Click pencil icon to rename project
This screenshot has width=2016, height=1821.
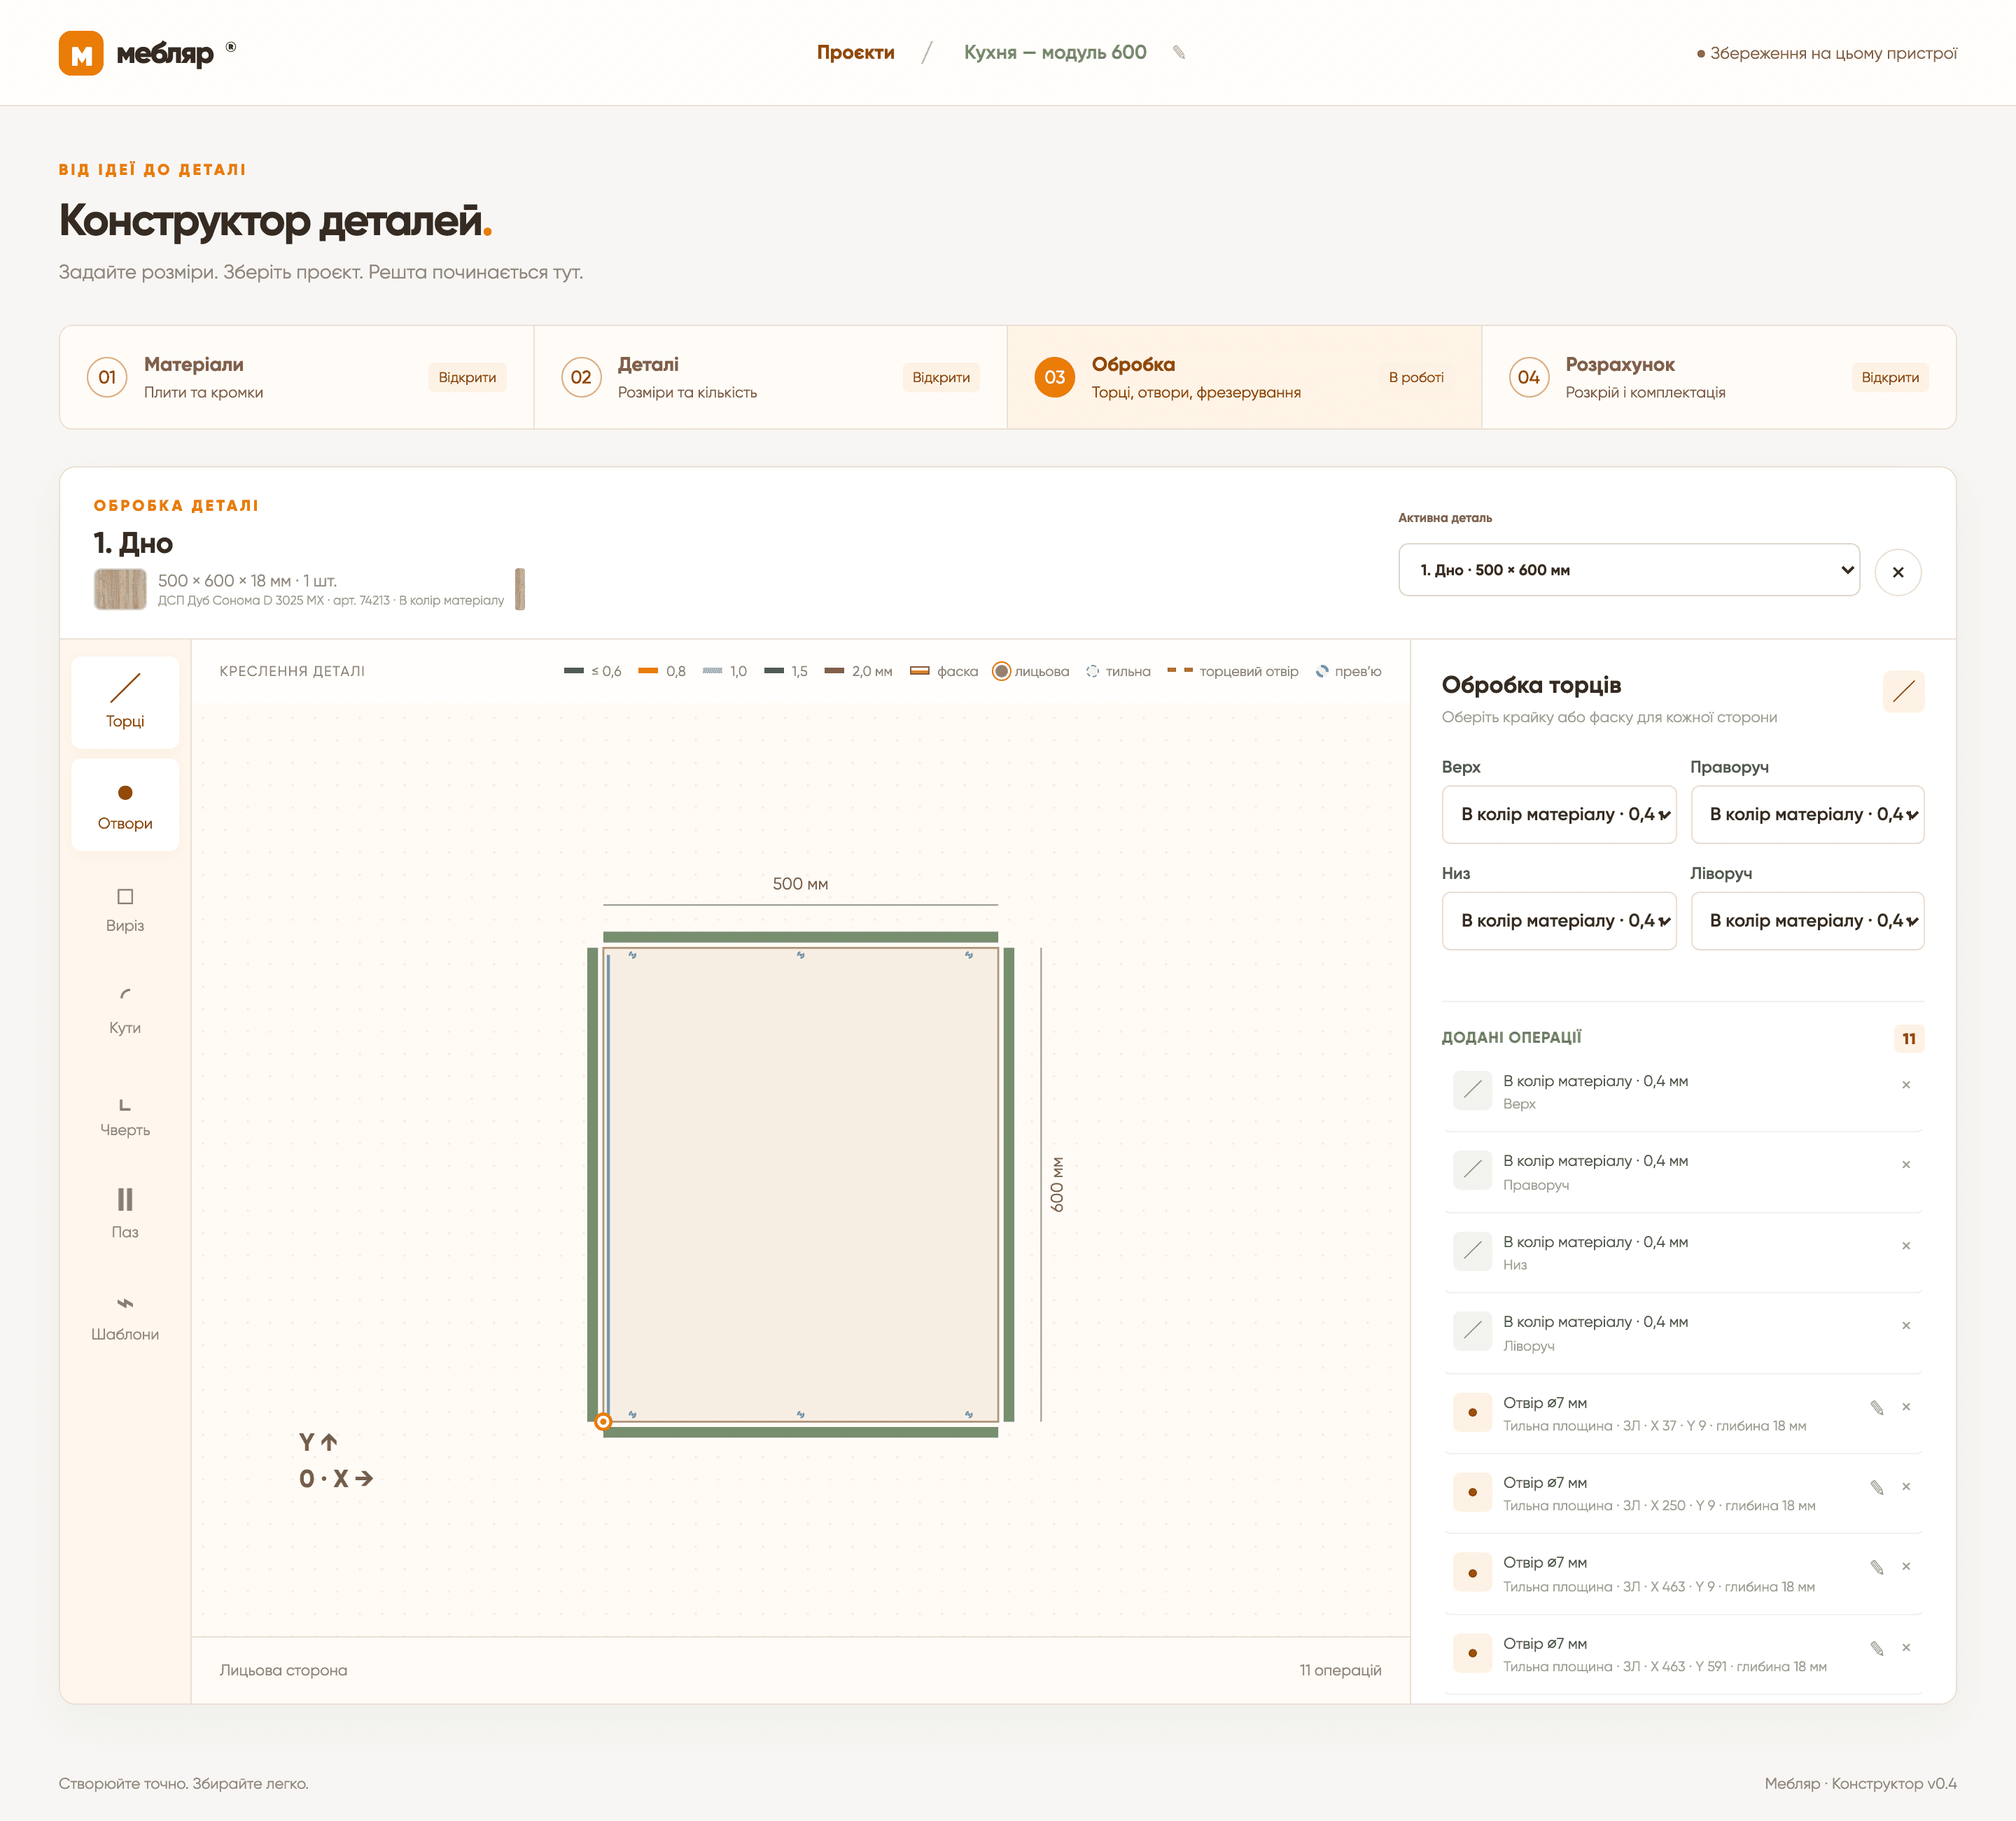click(1179, 52)
